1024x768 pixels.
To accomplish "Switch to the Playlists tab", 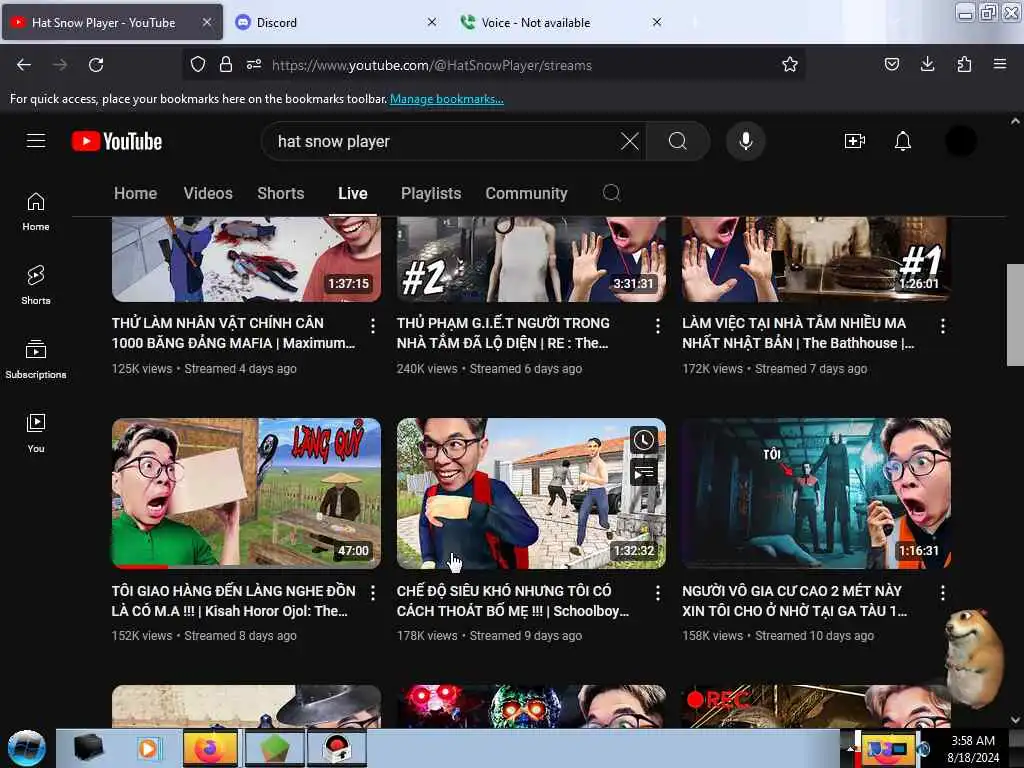I will (431, 193).
